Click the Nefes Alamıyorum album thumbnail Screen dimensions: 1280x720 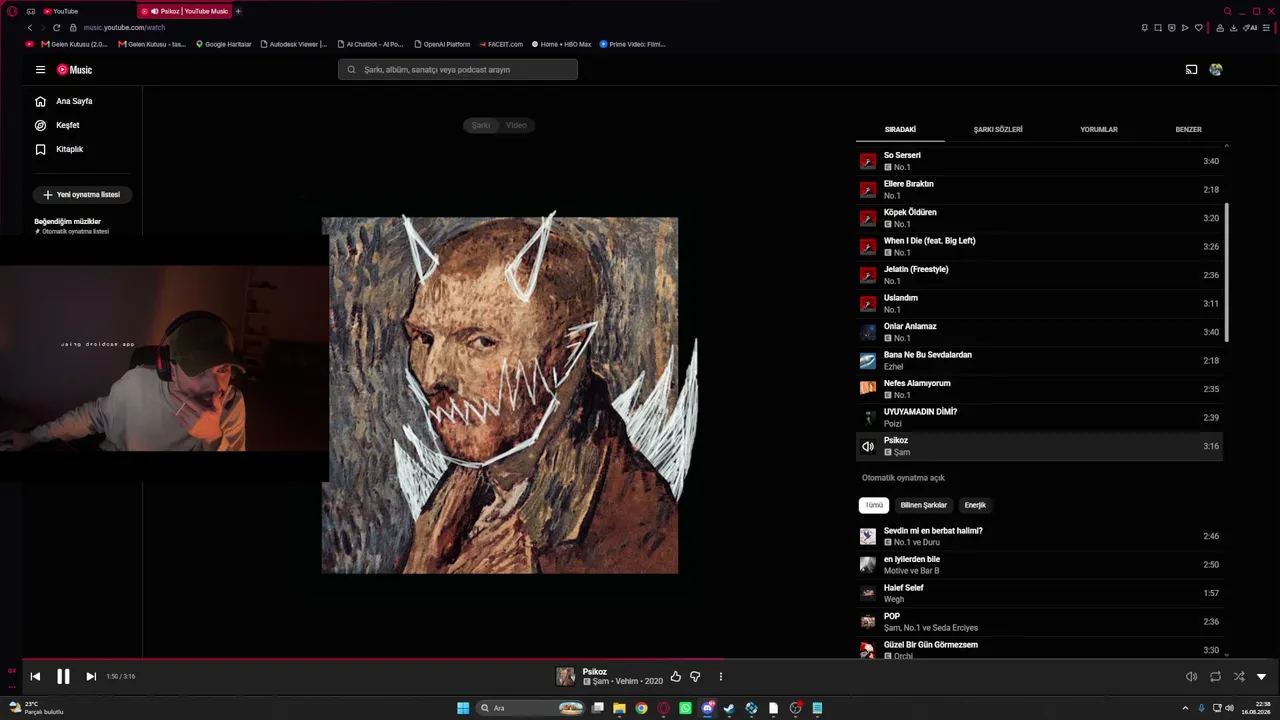(x=868, y=389)
